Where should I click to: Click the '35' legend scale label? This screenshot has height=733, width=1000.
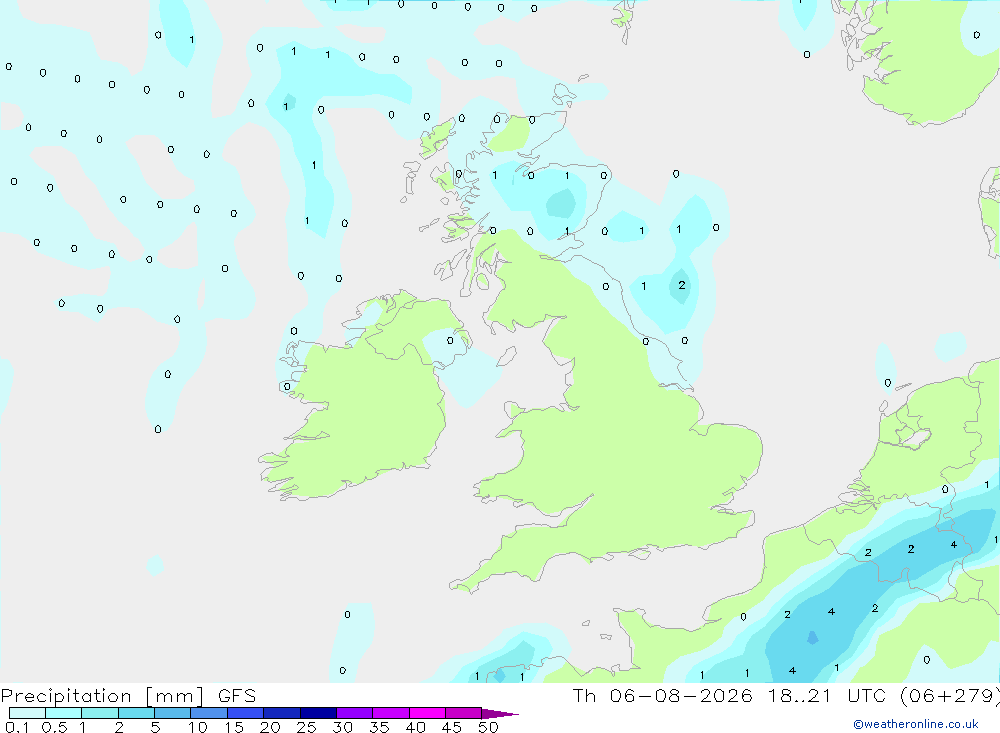[379, 727]
